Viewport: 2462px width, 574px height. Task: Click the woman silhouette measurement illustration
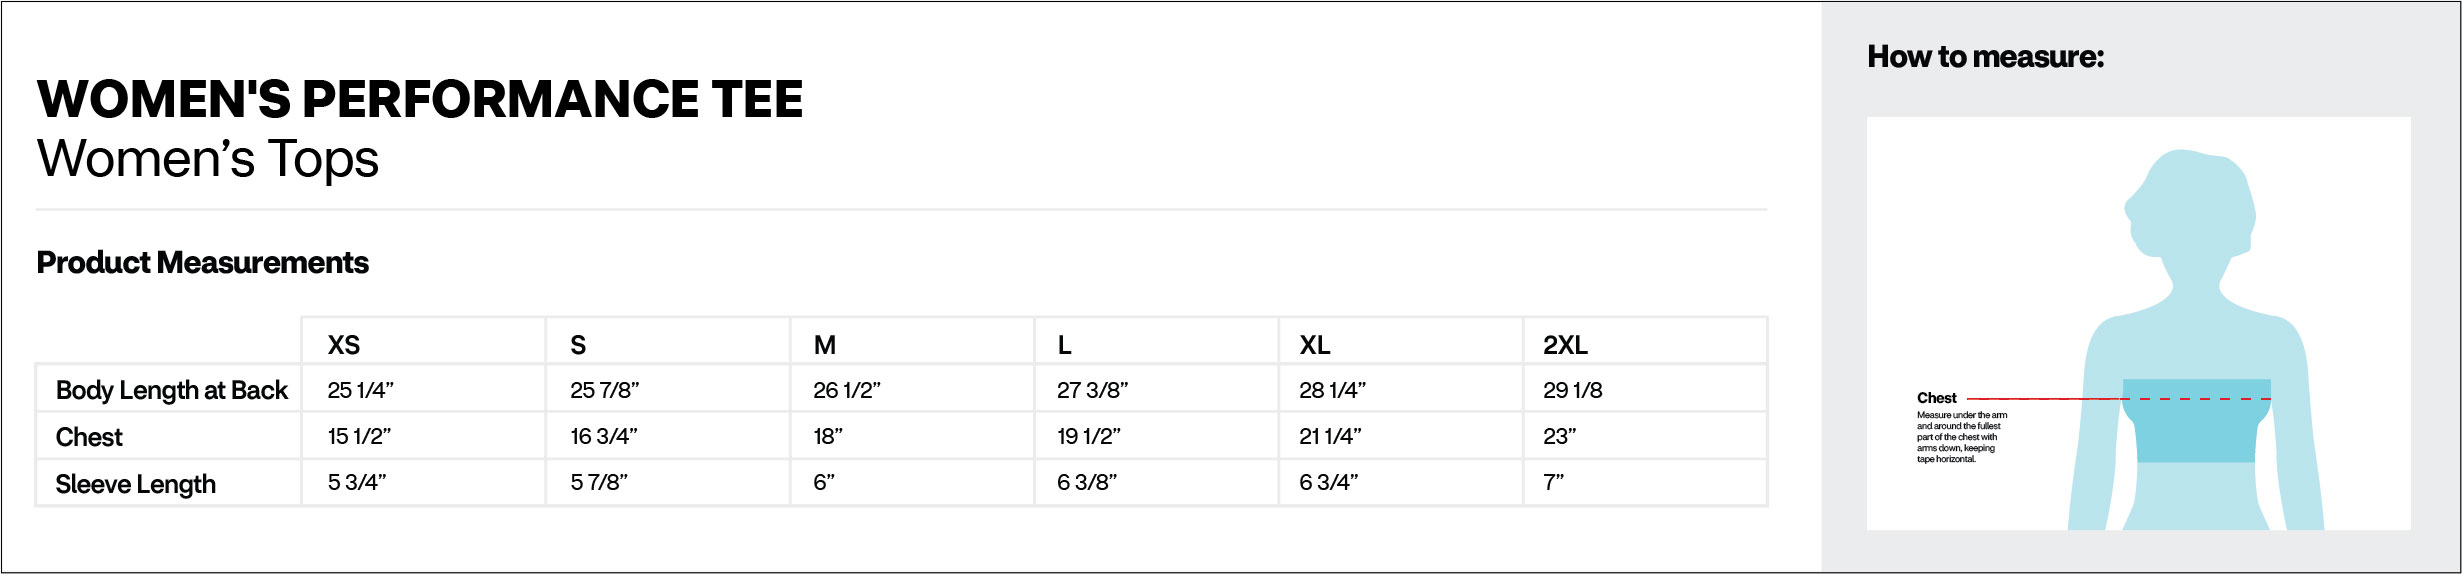click(x=2196, y=300)
